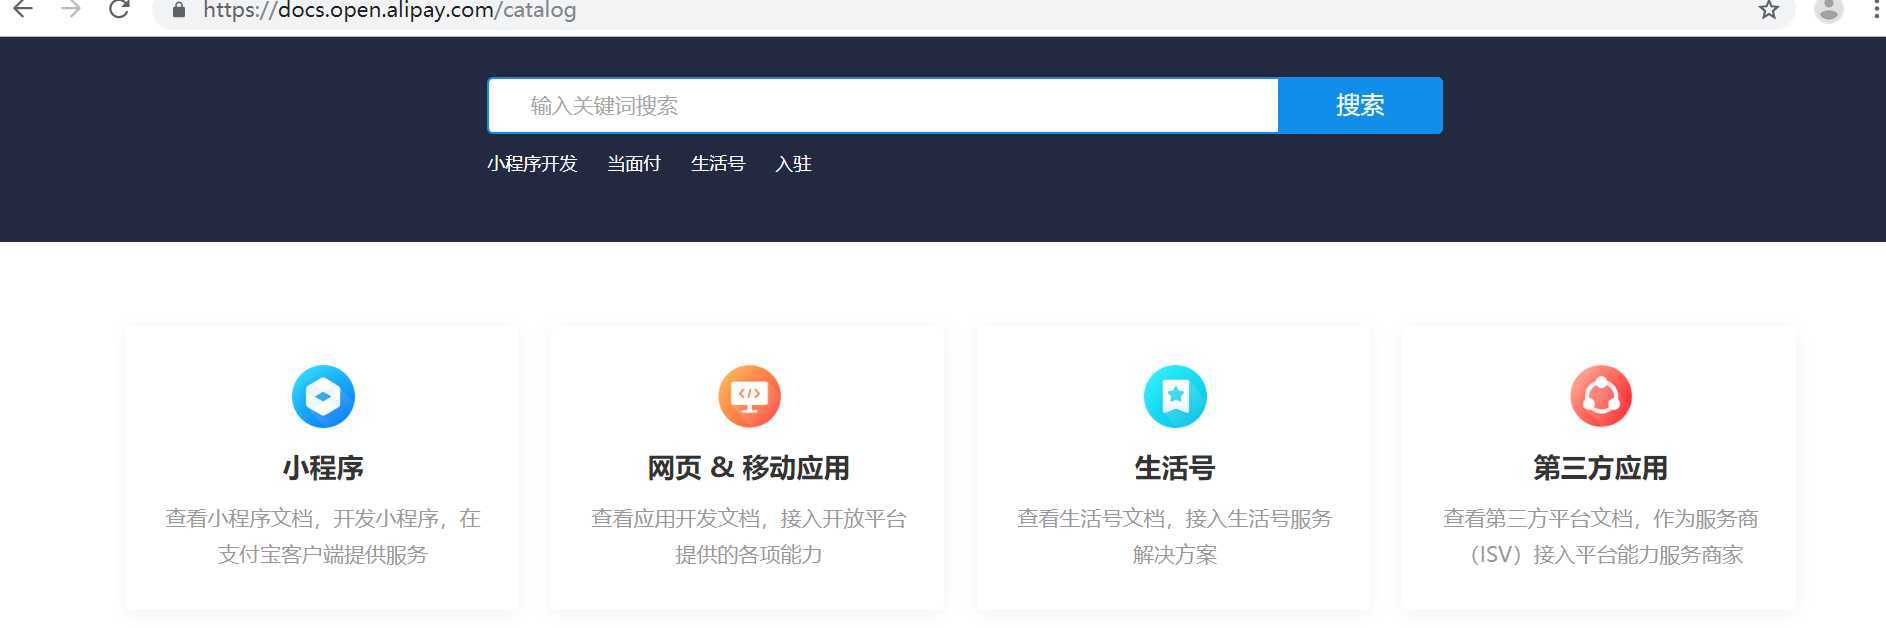Viewport: 1886px width, 628px height.
Task: Open the 小程序 card title
Action: click(x=323, y=468)
